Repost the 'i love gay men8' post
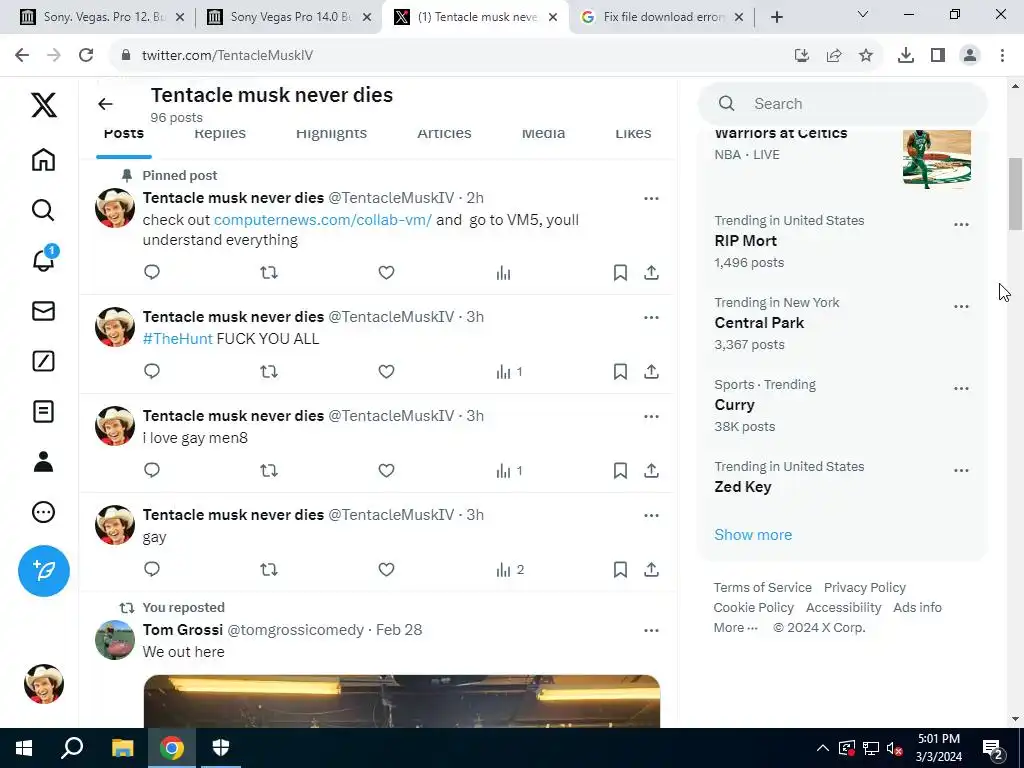1024x768 pixels. (269, 471)
